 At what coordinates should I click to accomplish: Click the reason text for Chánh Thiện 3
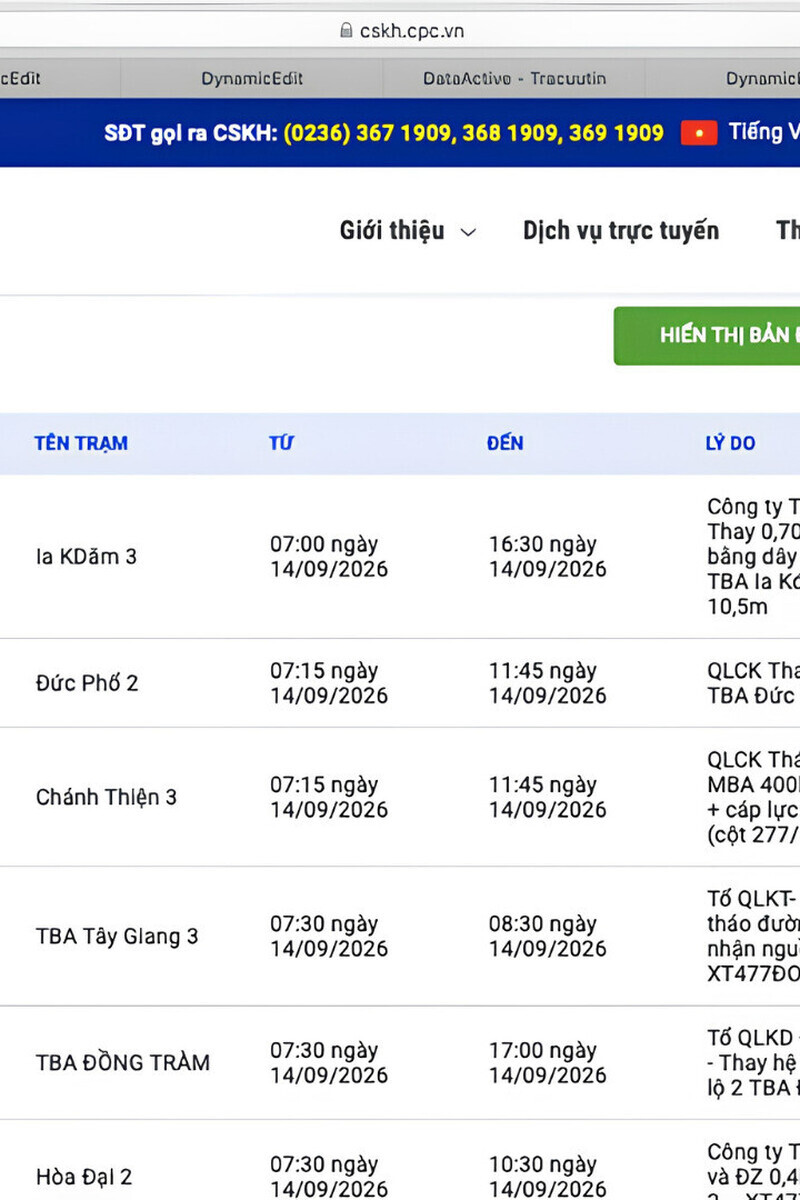[x=753, y=797]
